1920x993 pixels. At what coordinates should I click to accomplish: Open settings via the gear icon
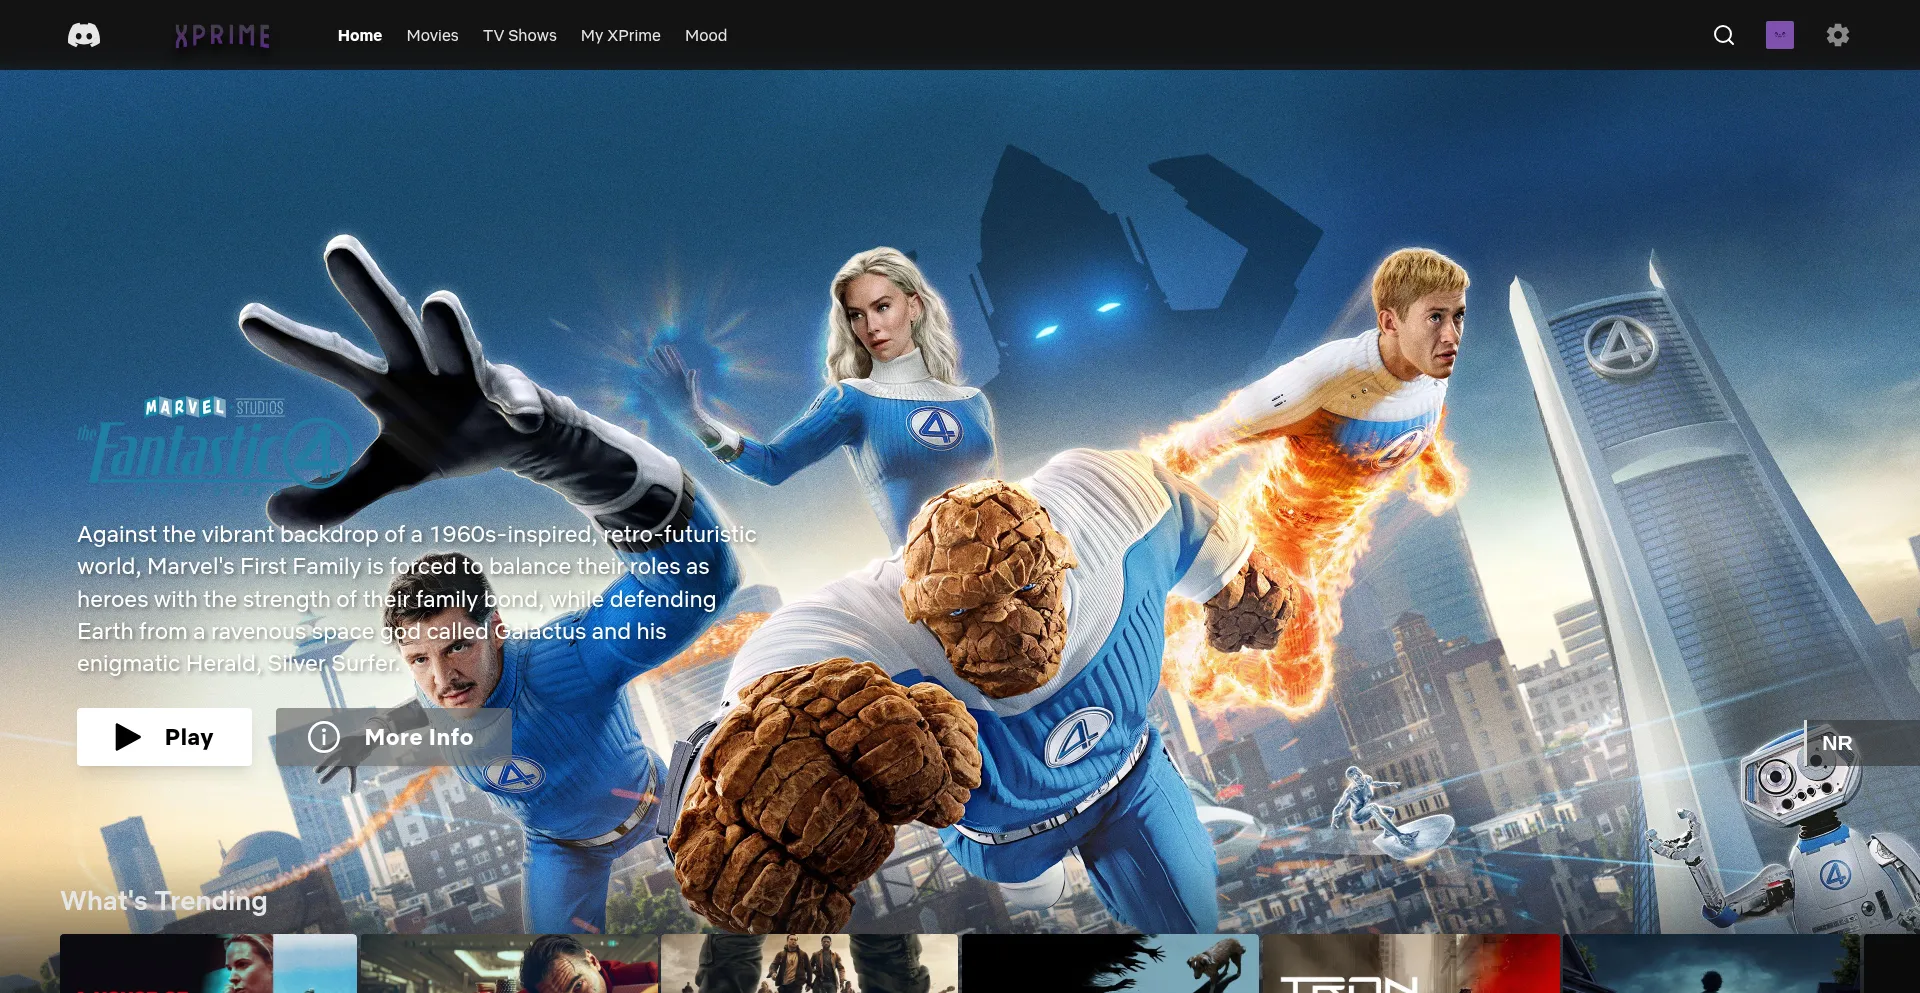tap(1837, 36)
